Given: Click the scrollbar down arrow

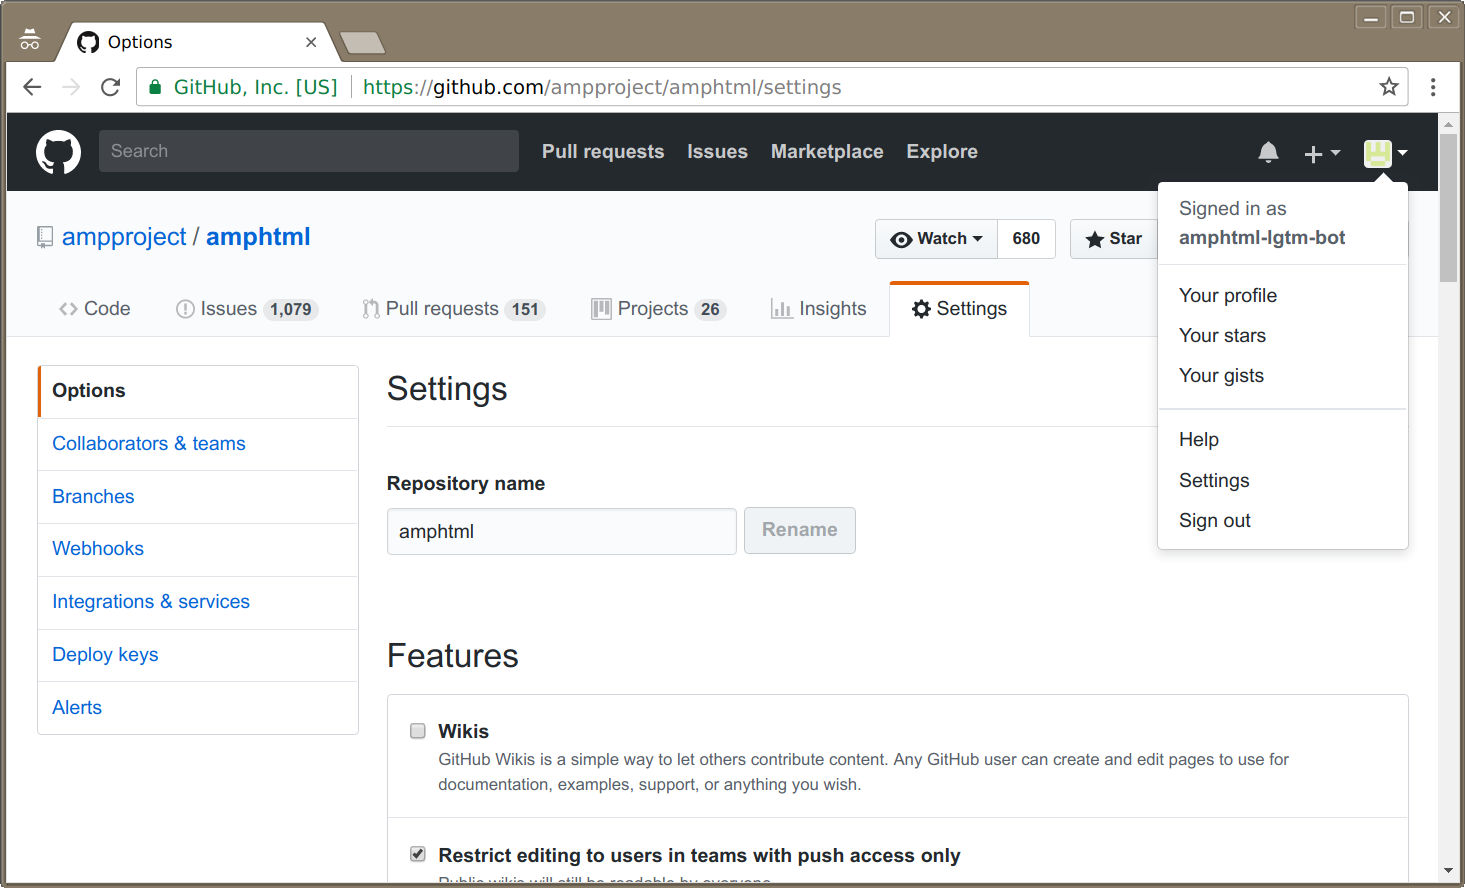Looking at the screenshot, I should [1448, 871].
